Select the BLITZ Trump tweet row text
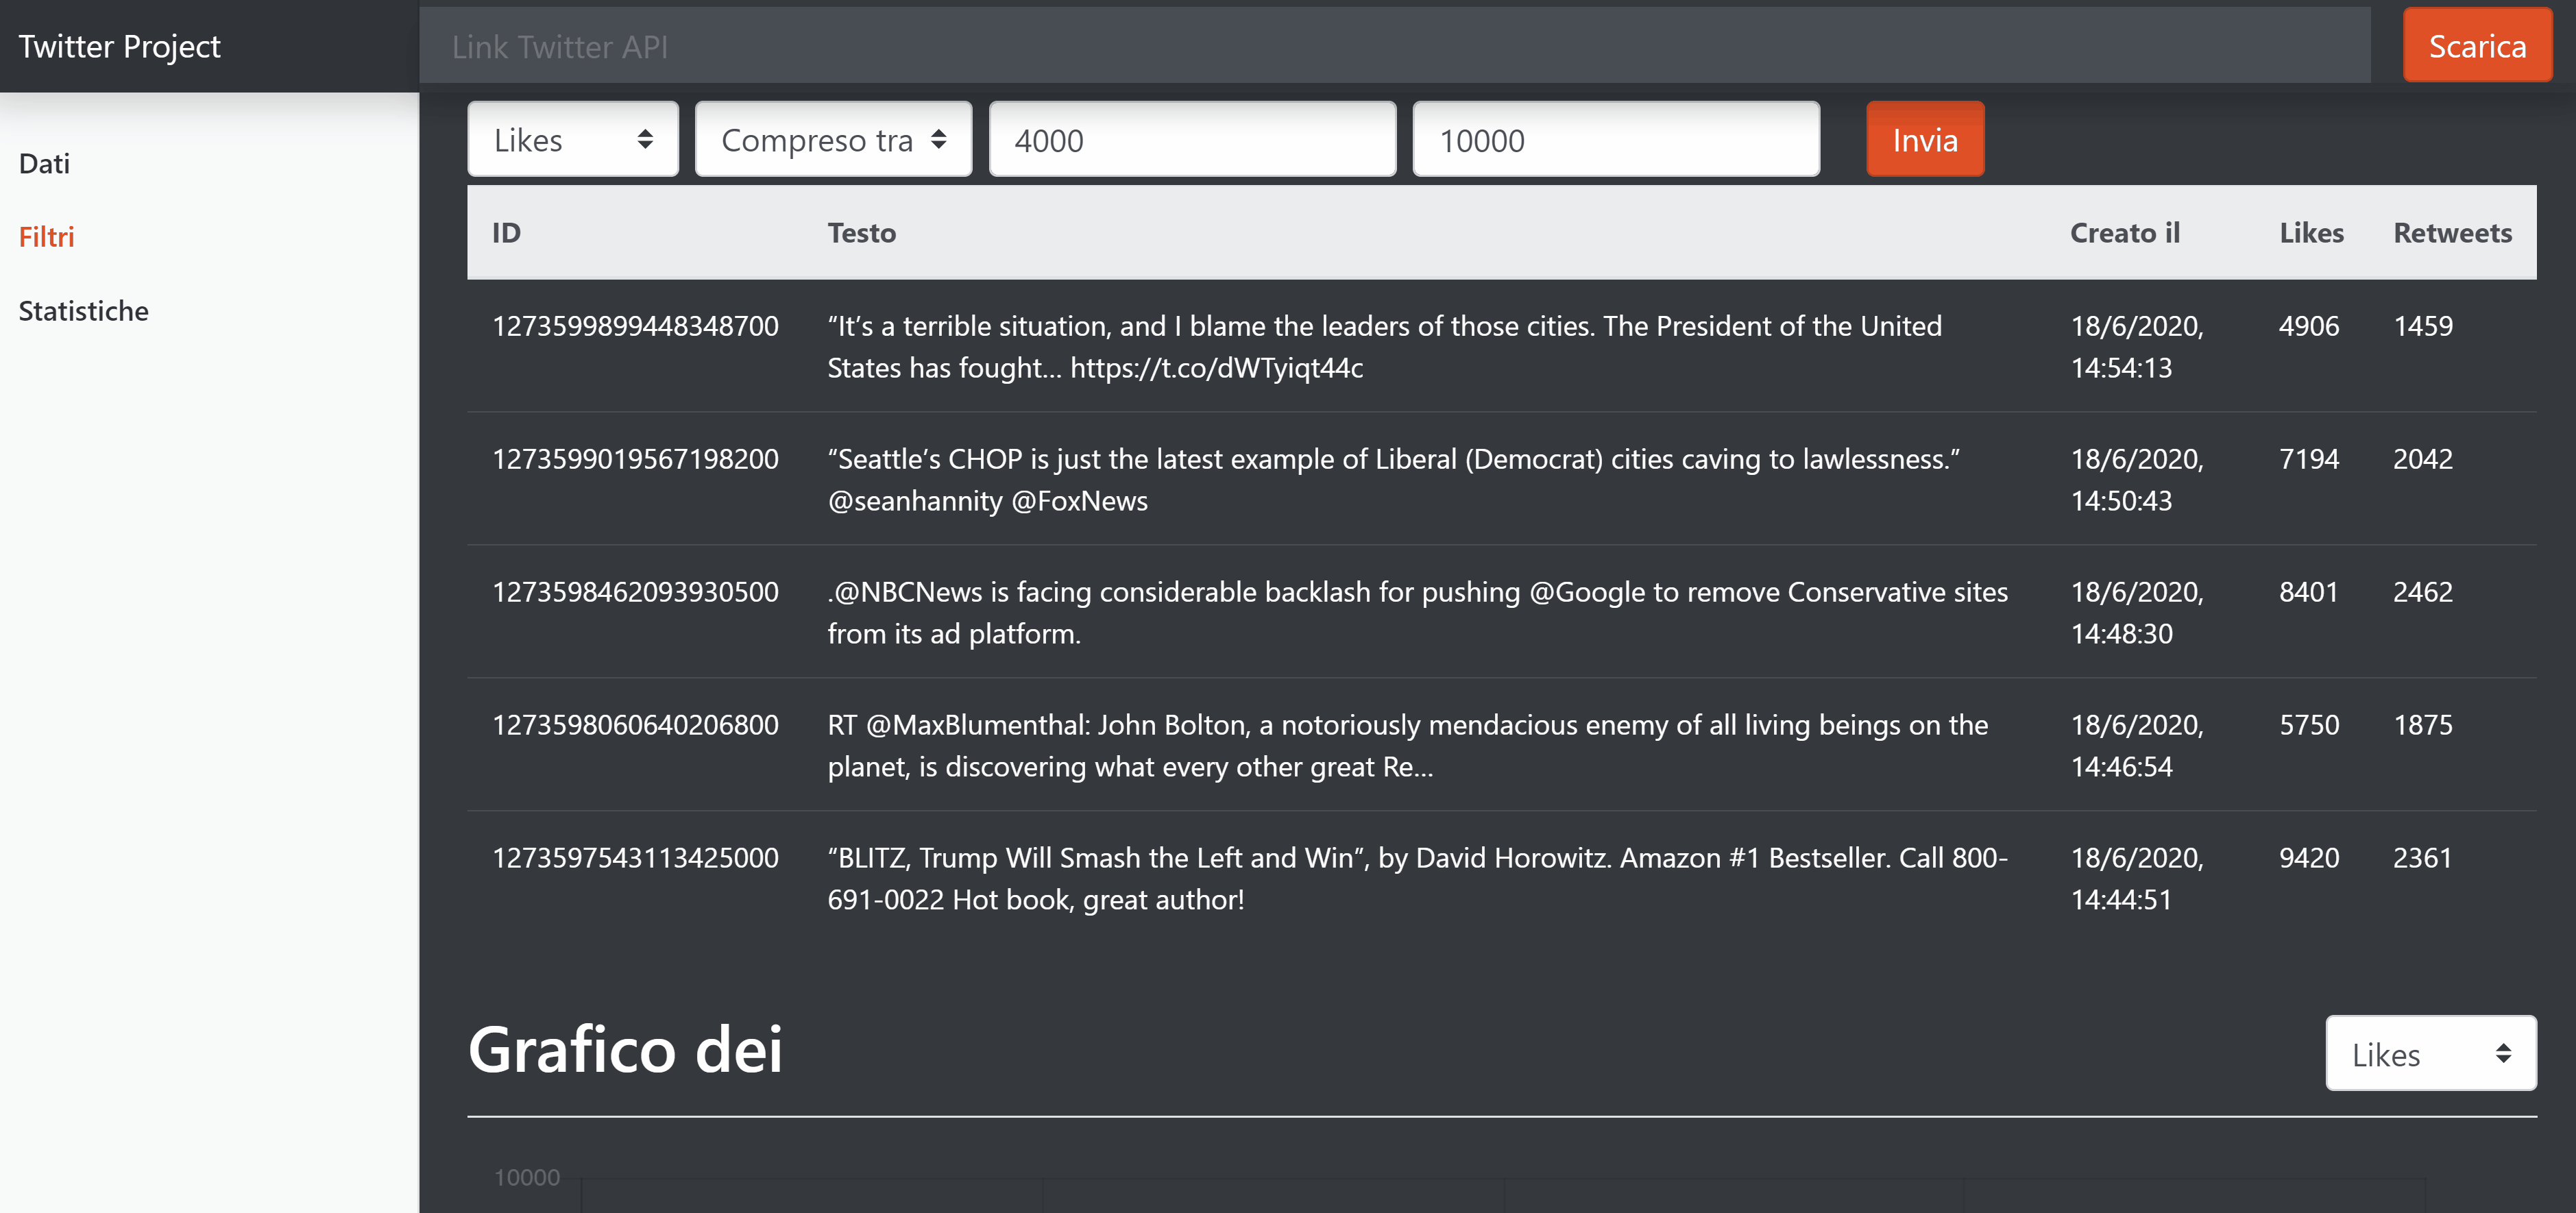 pos(1416,878)
